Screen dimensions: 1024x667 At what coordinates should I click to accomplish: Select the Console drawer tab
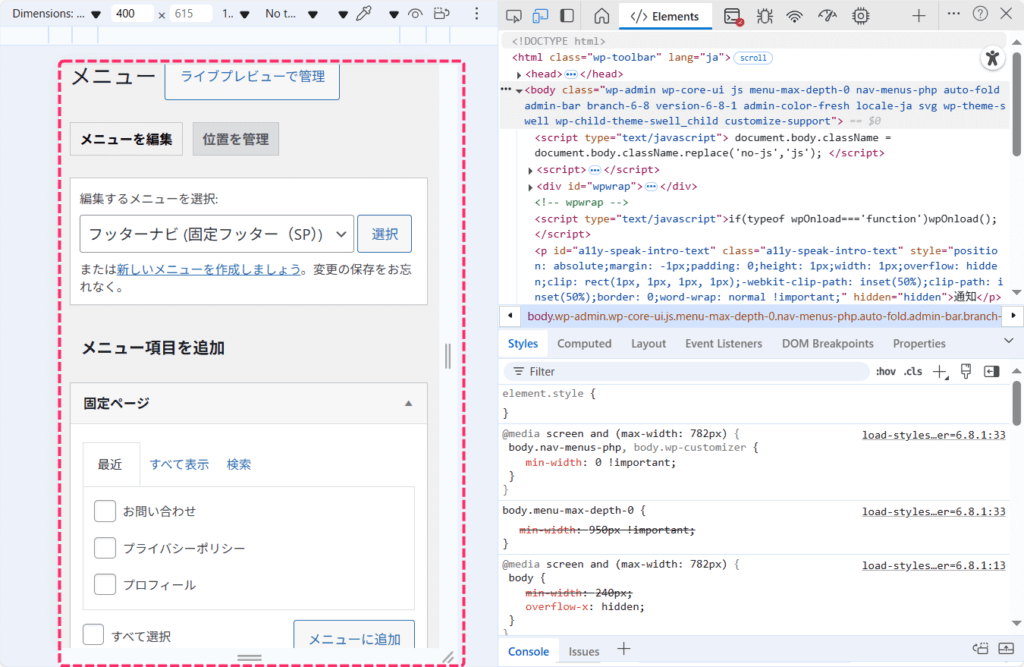[x=528, y=651]
